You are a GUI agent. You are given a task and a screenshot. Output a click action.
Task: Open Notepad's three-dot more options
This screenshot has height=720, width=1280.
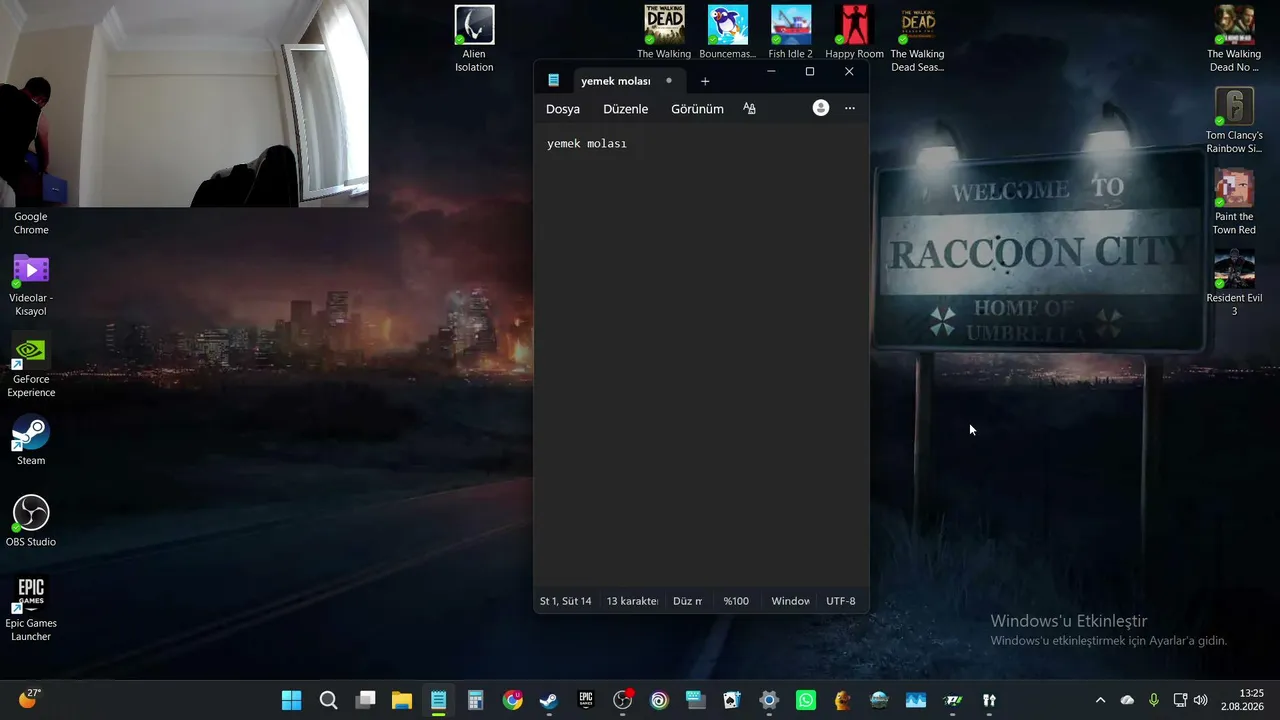(850, 108)
